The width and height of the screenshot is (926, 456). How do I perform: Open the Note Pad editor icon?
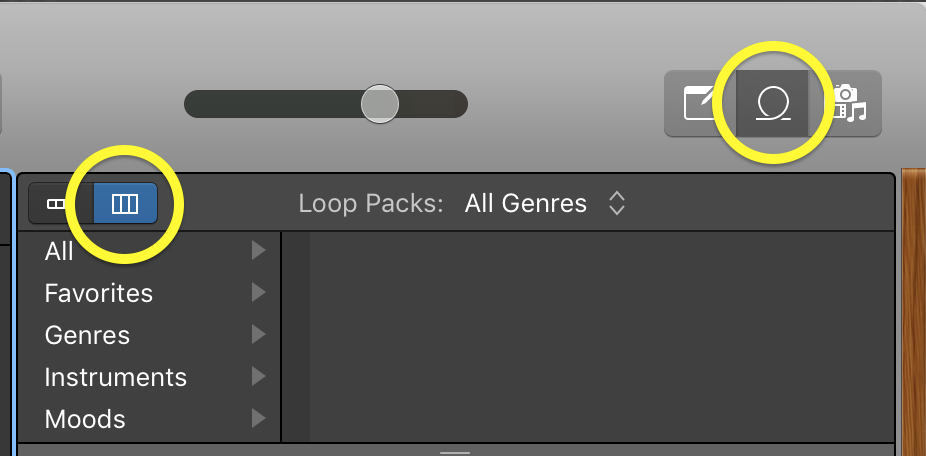pos(702,103)
